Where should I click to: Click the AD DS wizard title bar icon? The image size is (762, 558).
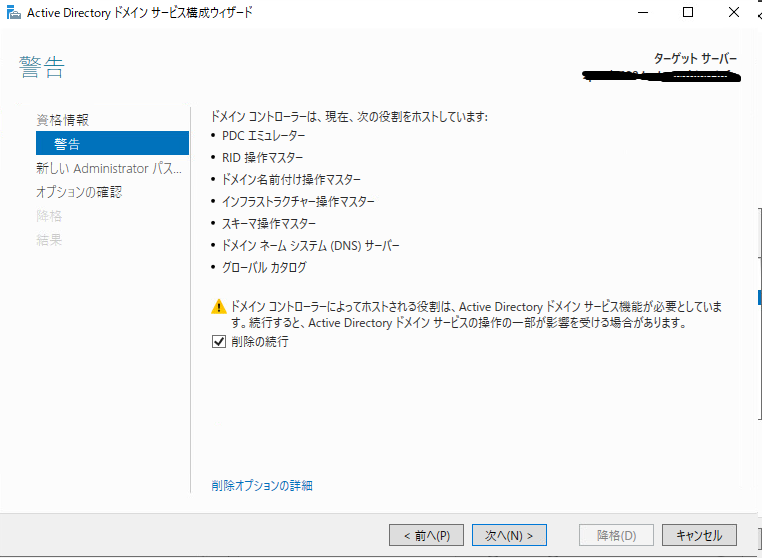(x=14, y=13)
